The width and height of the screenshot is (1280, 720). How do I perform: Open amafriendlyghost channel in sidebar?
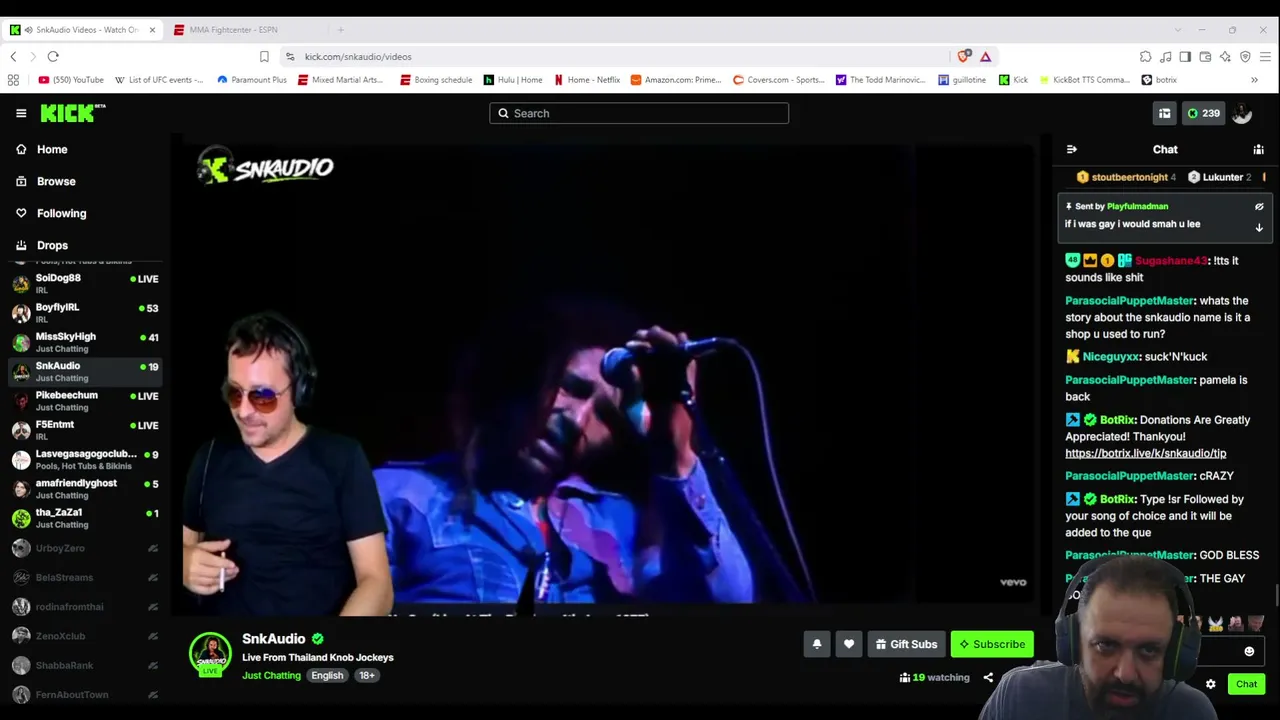pyautogui.click(x=85, y=489)
